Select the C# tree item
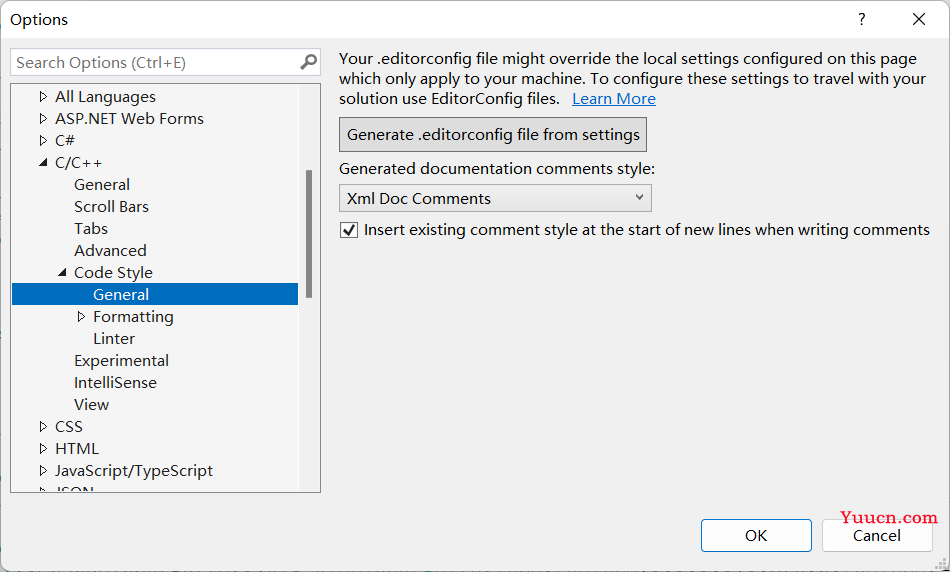 (65, 141)
